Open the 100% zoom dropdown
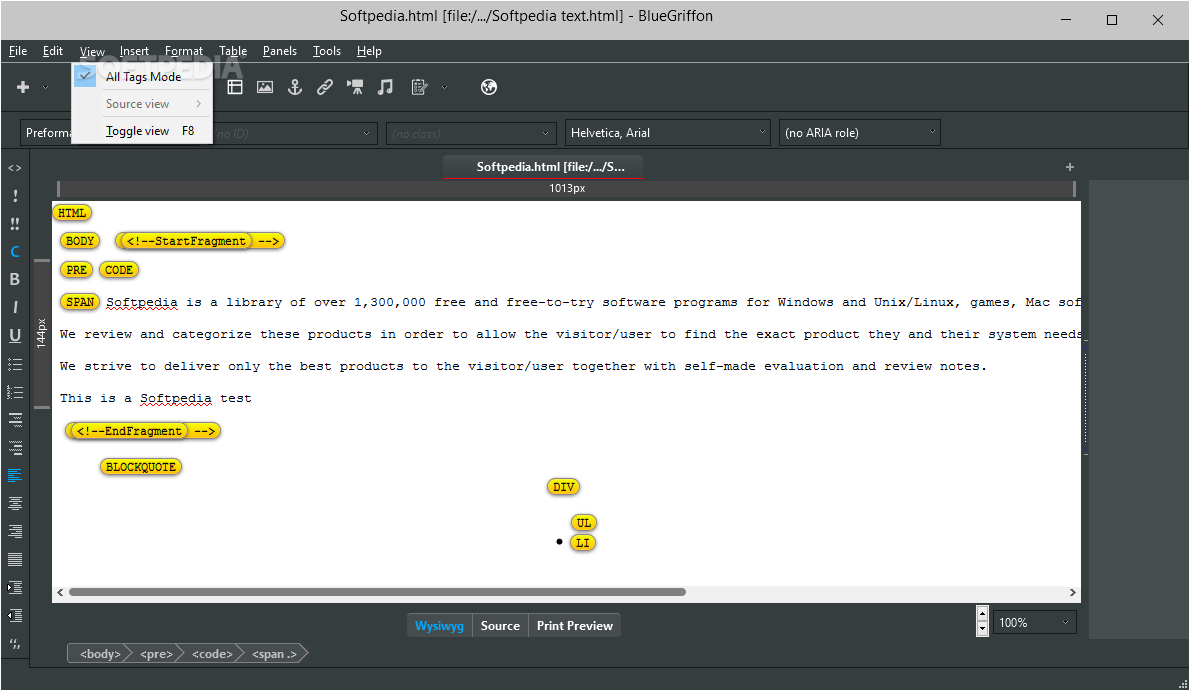Image resolution: width=1190 pixels, height=691 pixels. [x=1034, y=623]
